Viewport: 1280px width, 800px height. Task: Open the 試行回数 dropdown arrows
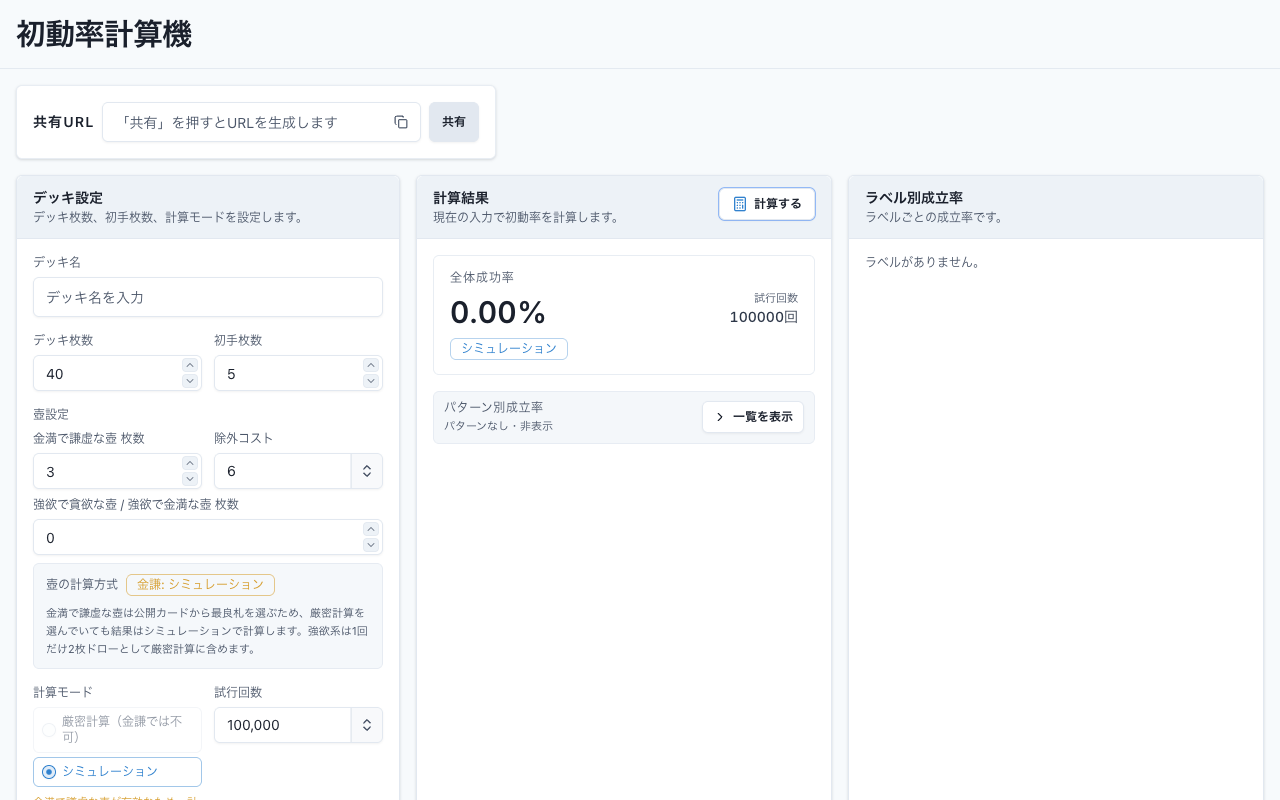[x=367, y=725]
